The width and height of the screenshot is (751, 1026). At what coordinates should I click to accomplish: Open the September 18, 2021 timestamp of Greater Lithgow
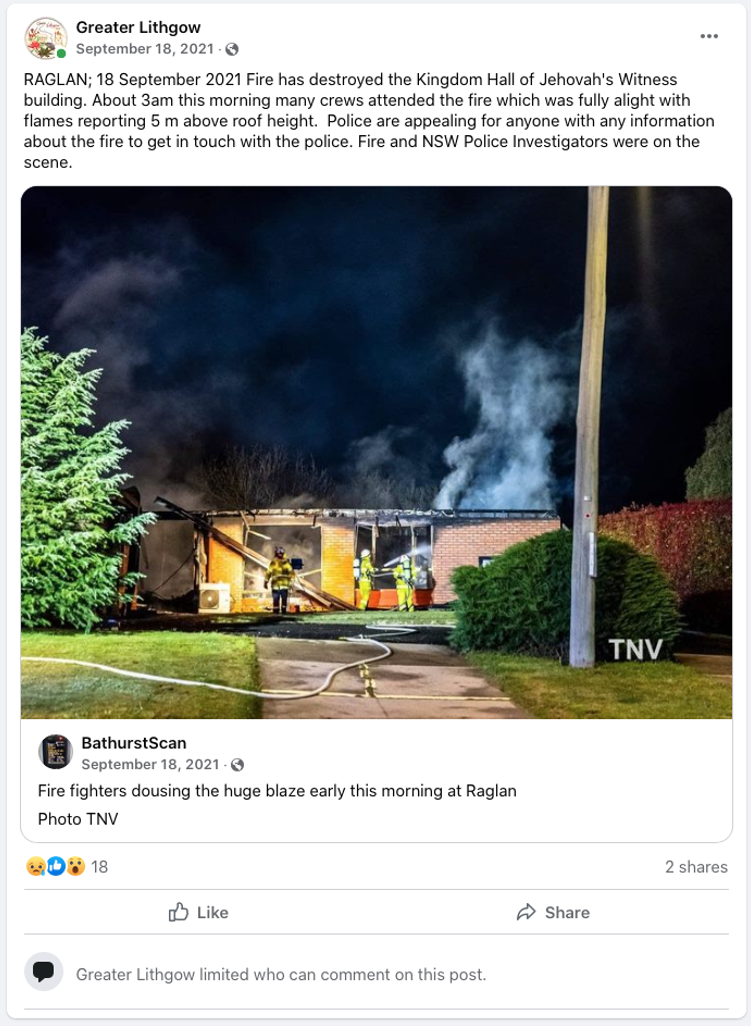(x=145, y=49)
